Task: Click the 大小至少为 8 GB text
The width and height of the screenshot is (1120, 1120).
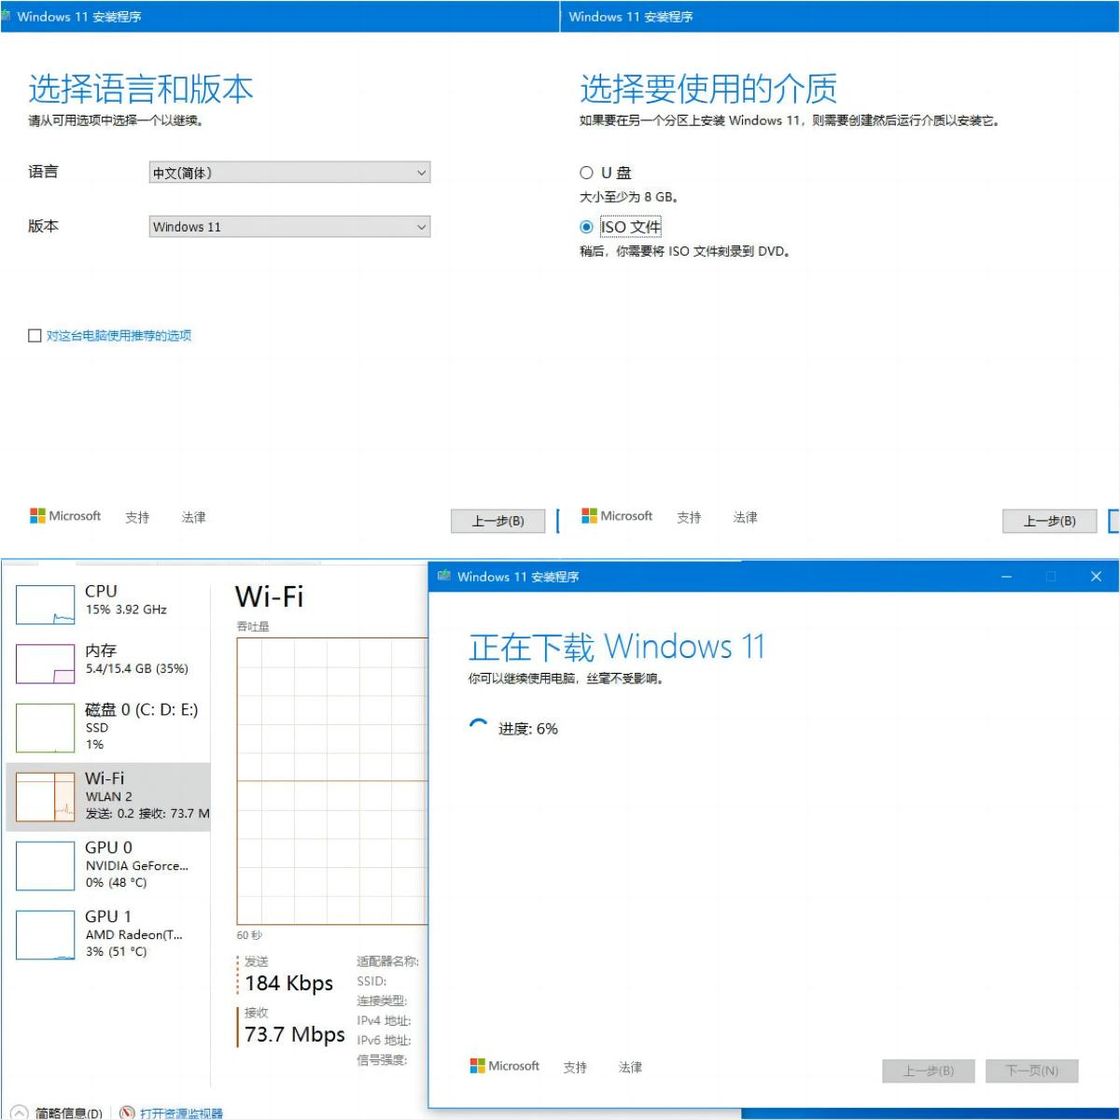Action: click(x=628, y=196)
